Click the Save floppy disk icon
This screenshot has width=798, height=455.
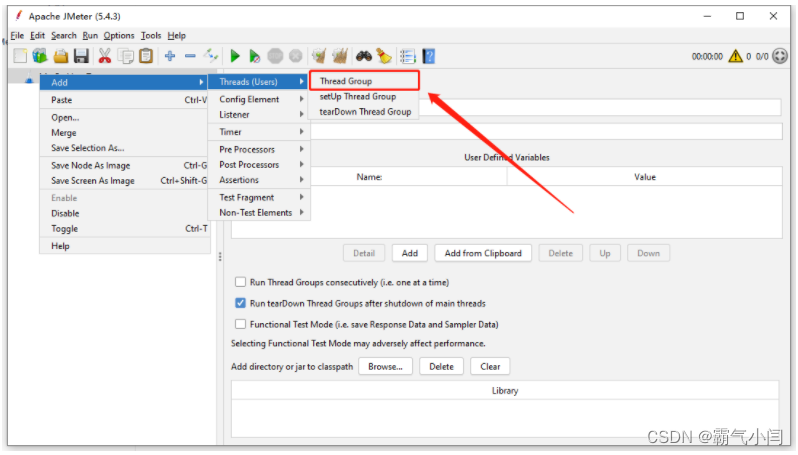(81, 56)
